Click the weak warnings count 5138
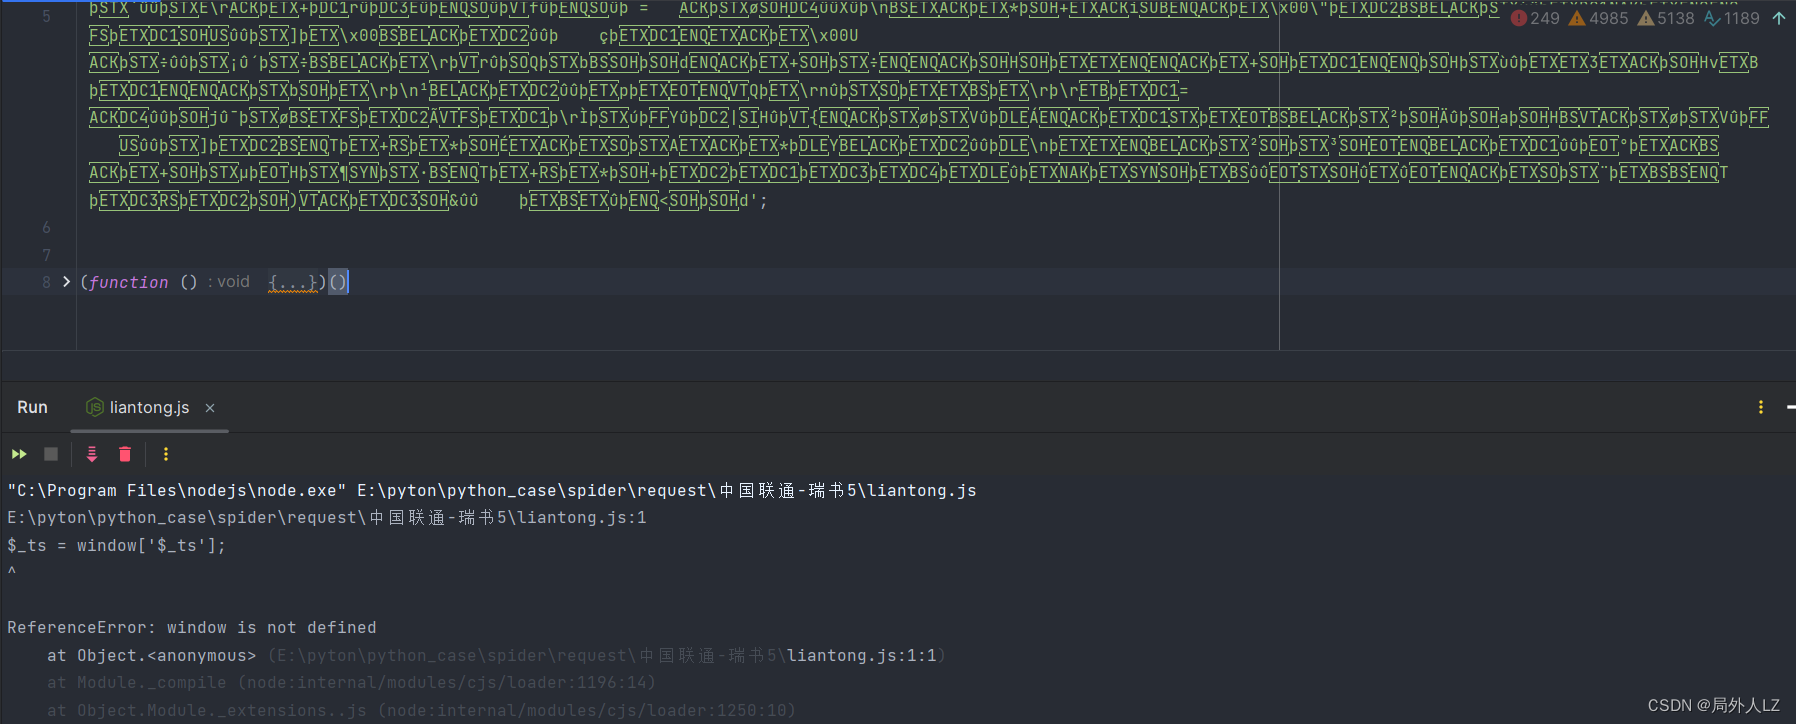Viewport: 1796px width, 724px height. tap(1666, 18)
